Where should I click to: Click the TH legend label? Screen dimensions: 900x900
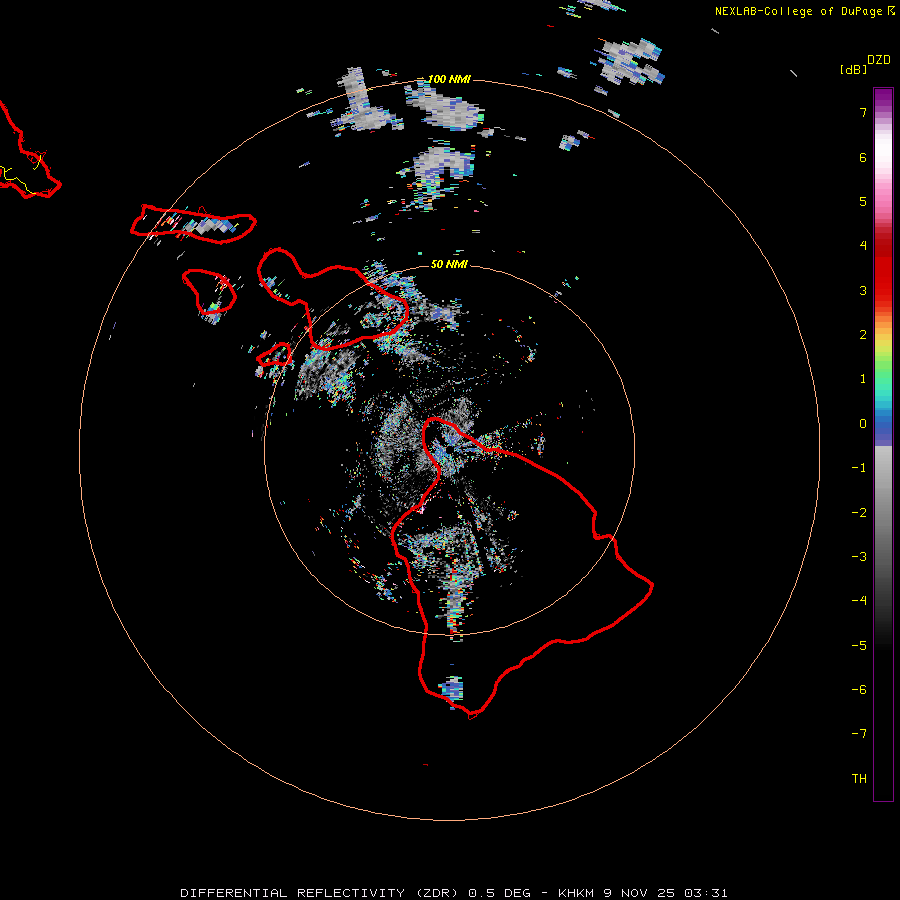click(x=859, y=779)
